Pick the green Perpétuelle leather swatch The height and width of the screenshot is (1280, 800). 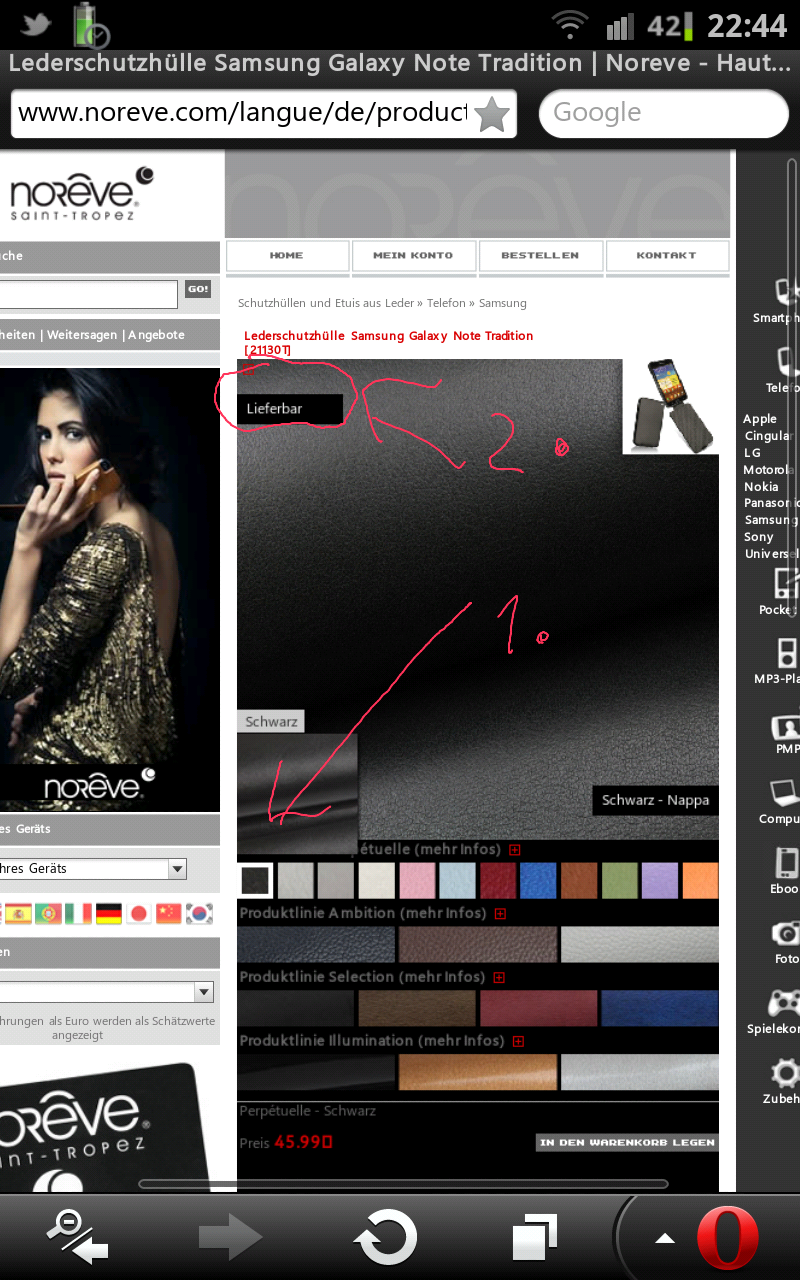619,881
